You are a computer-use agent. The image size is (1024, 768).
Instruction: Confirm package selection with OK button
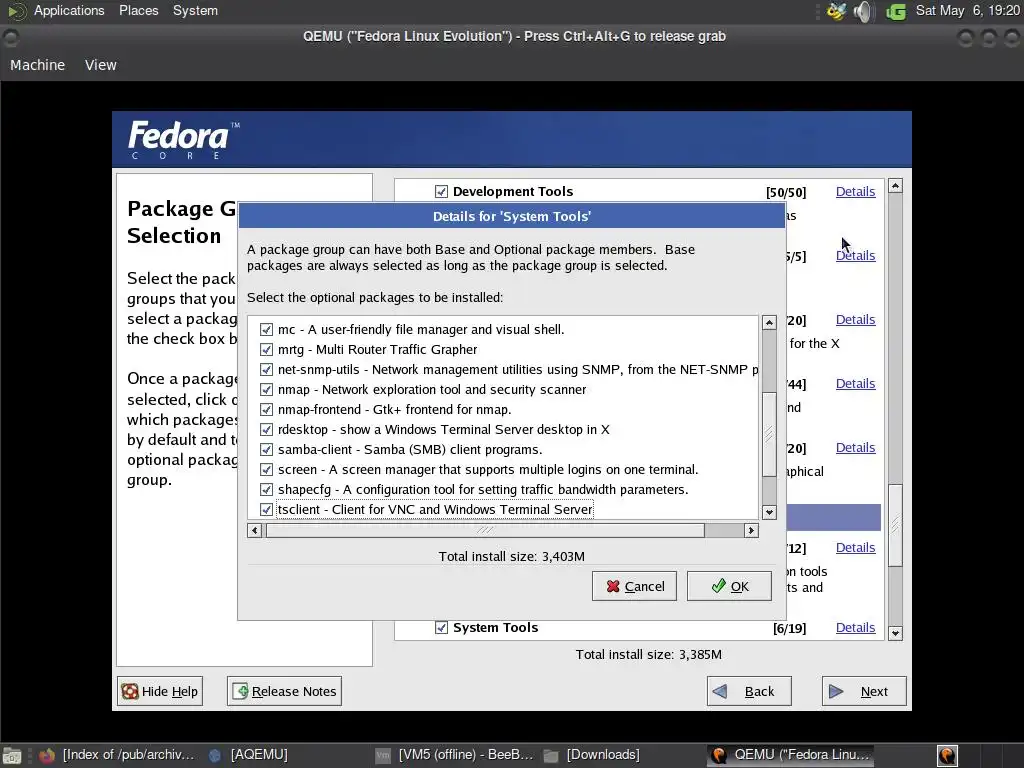[x=729, y=586]
